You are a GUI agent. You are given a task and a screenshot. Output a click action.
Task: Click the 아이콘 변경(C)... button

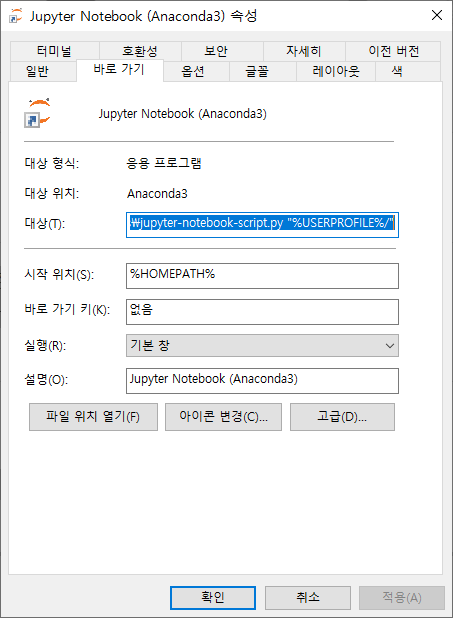(x=223, y=417)
